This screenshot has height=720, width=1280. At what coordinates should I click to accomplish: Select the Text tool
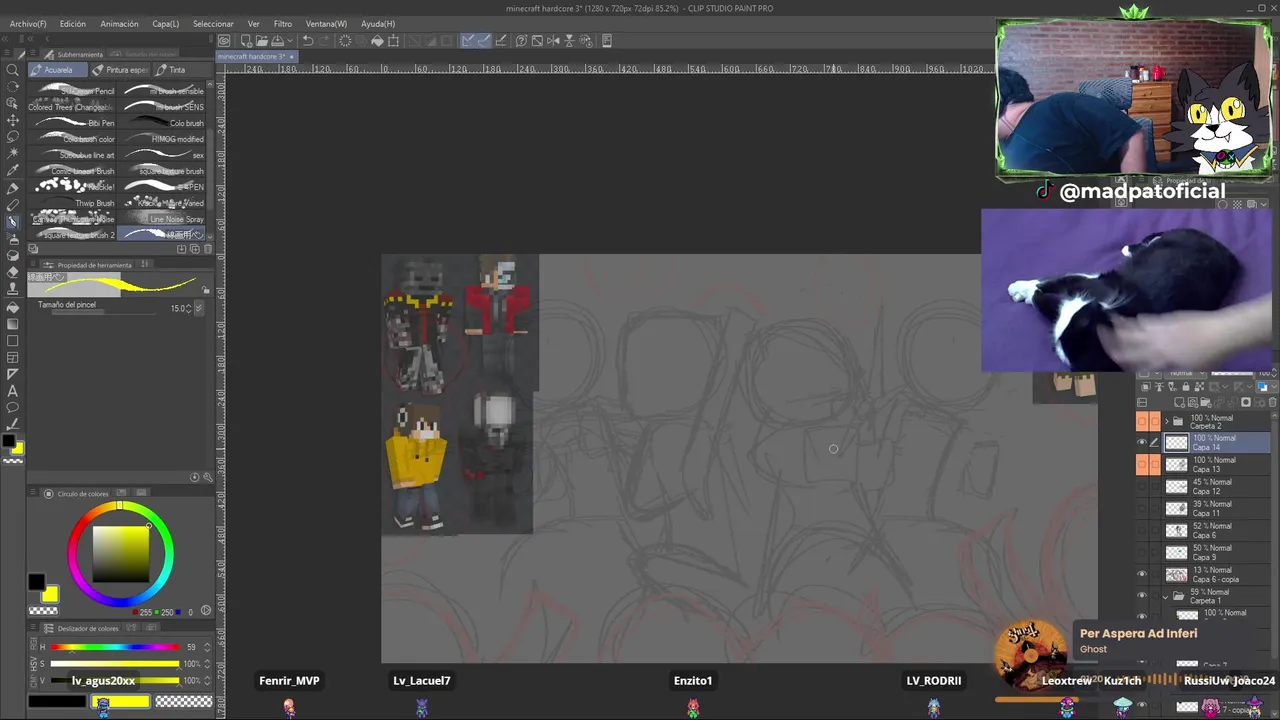click(13, 391)
